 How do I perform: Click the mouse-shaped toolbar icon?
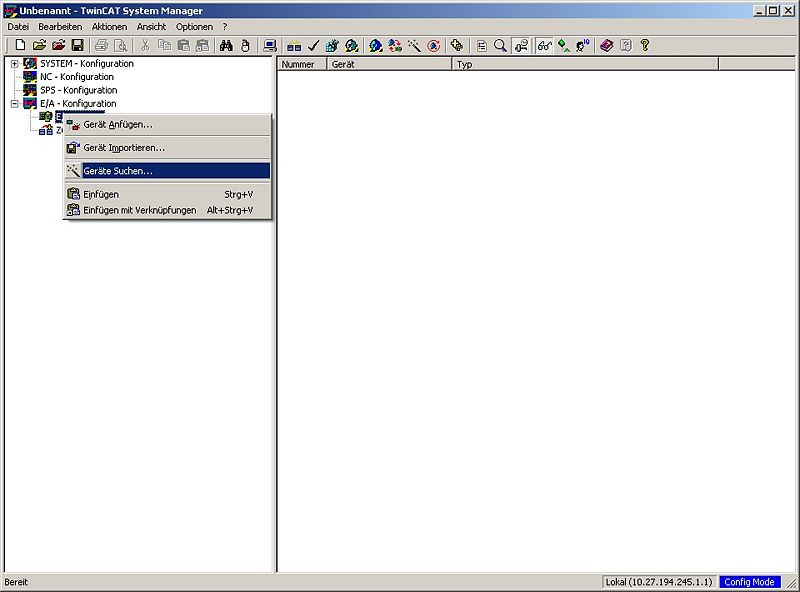coord(245,45)
